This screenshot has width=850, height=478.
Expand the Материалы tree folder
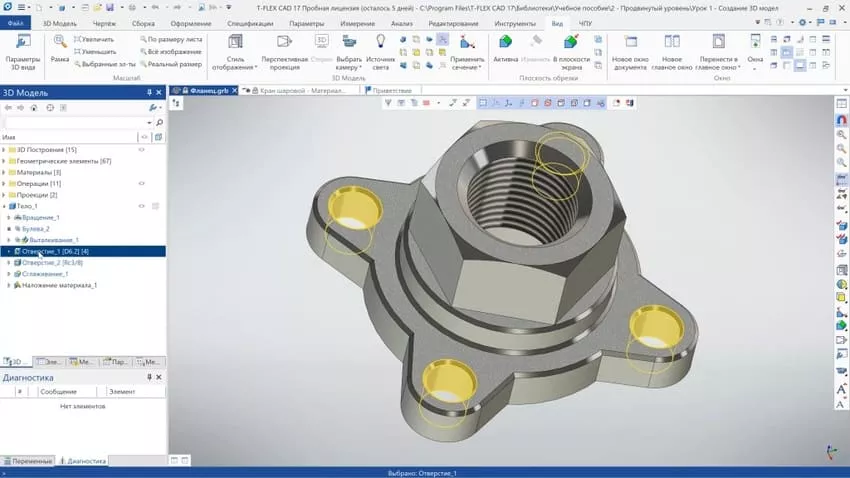pos(4,172)
